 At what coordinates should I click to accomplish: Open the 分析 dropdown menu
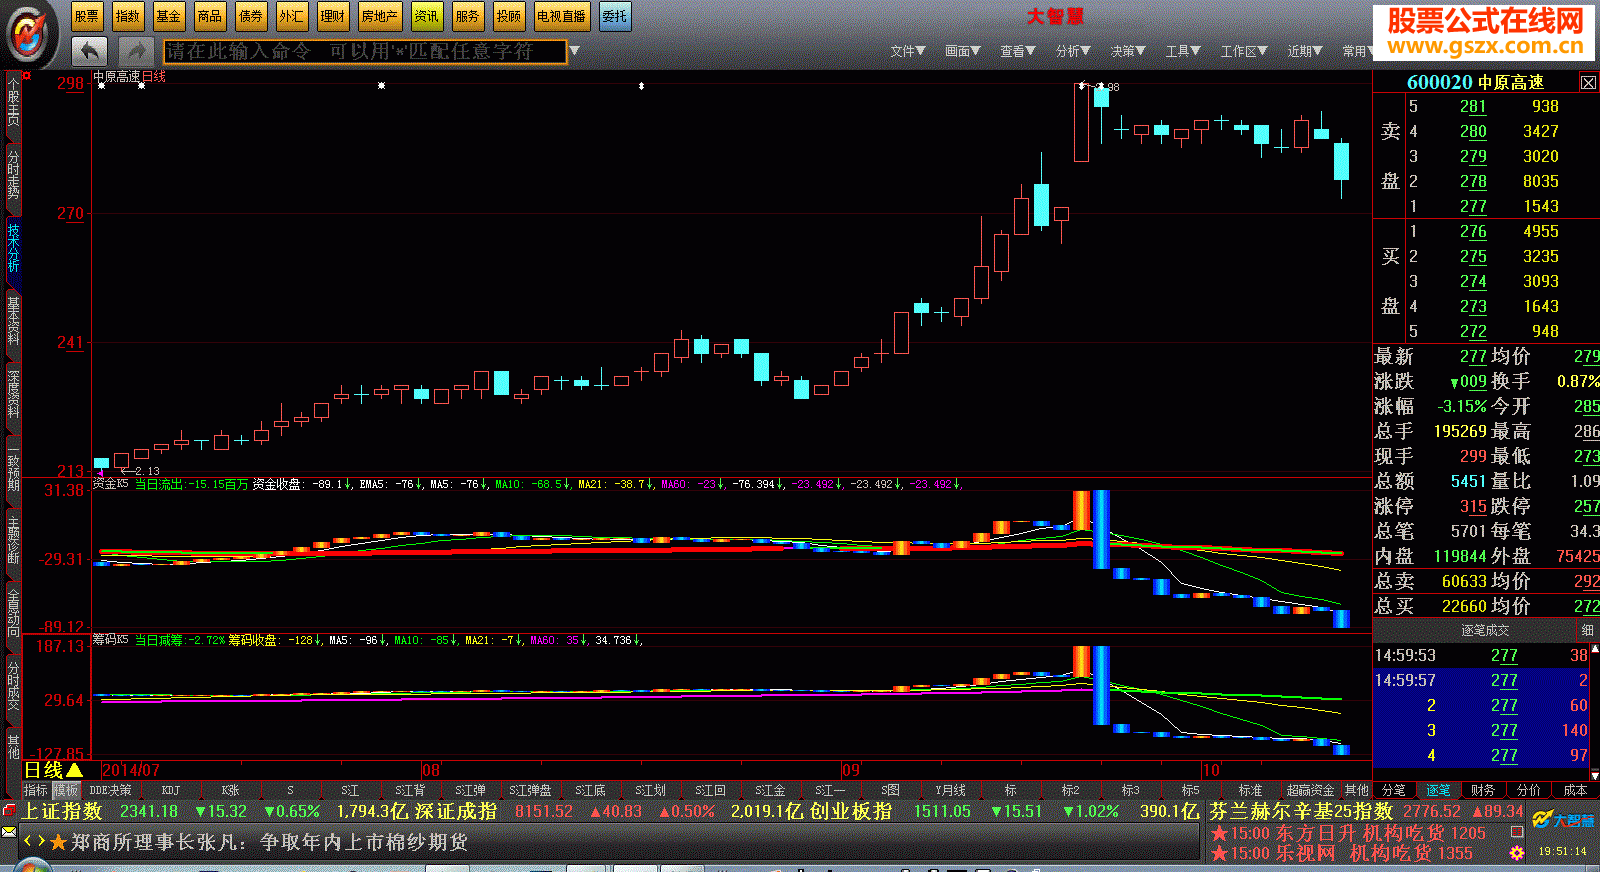click(x=1072, y=51)
